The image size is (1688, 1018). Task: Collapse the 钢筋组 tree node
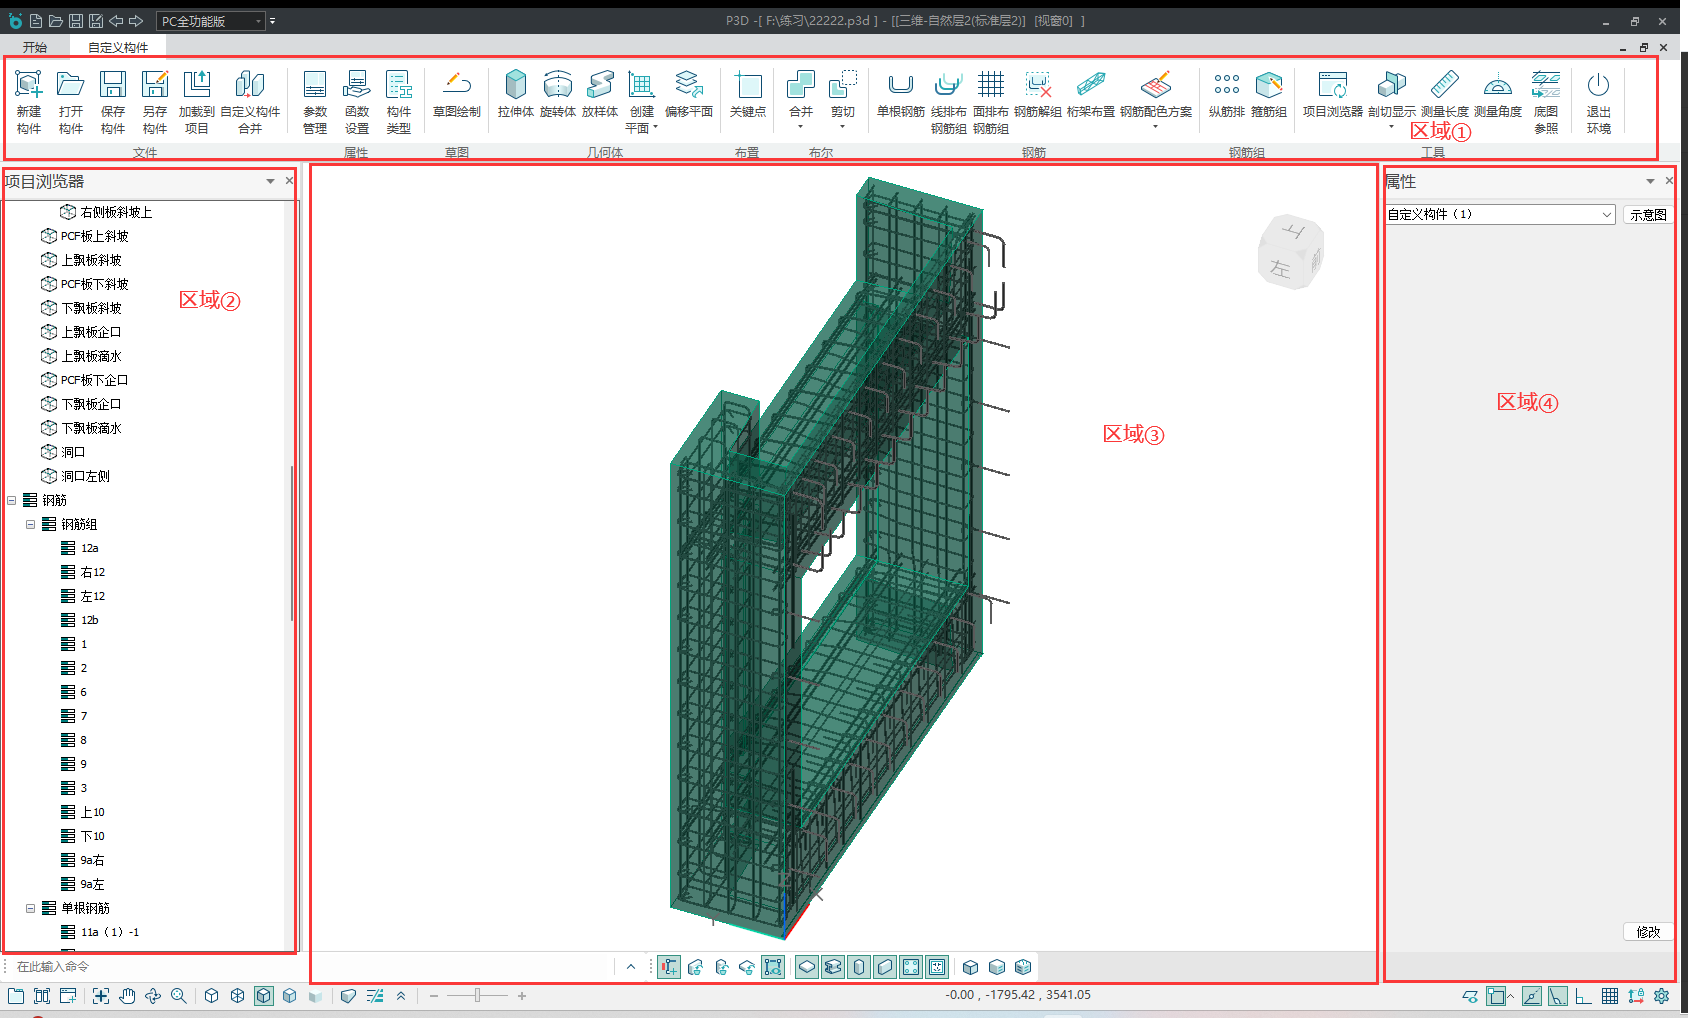pos(31,524)
